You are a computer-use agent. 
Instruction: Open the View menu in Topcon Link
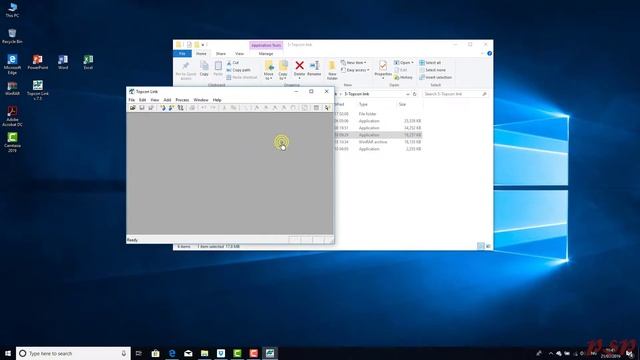point(155,100)
